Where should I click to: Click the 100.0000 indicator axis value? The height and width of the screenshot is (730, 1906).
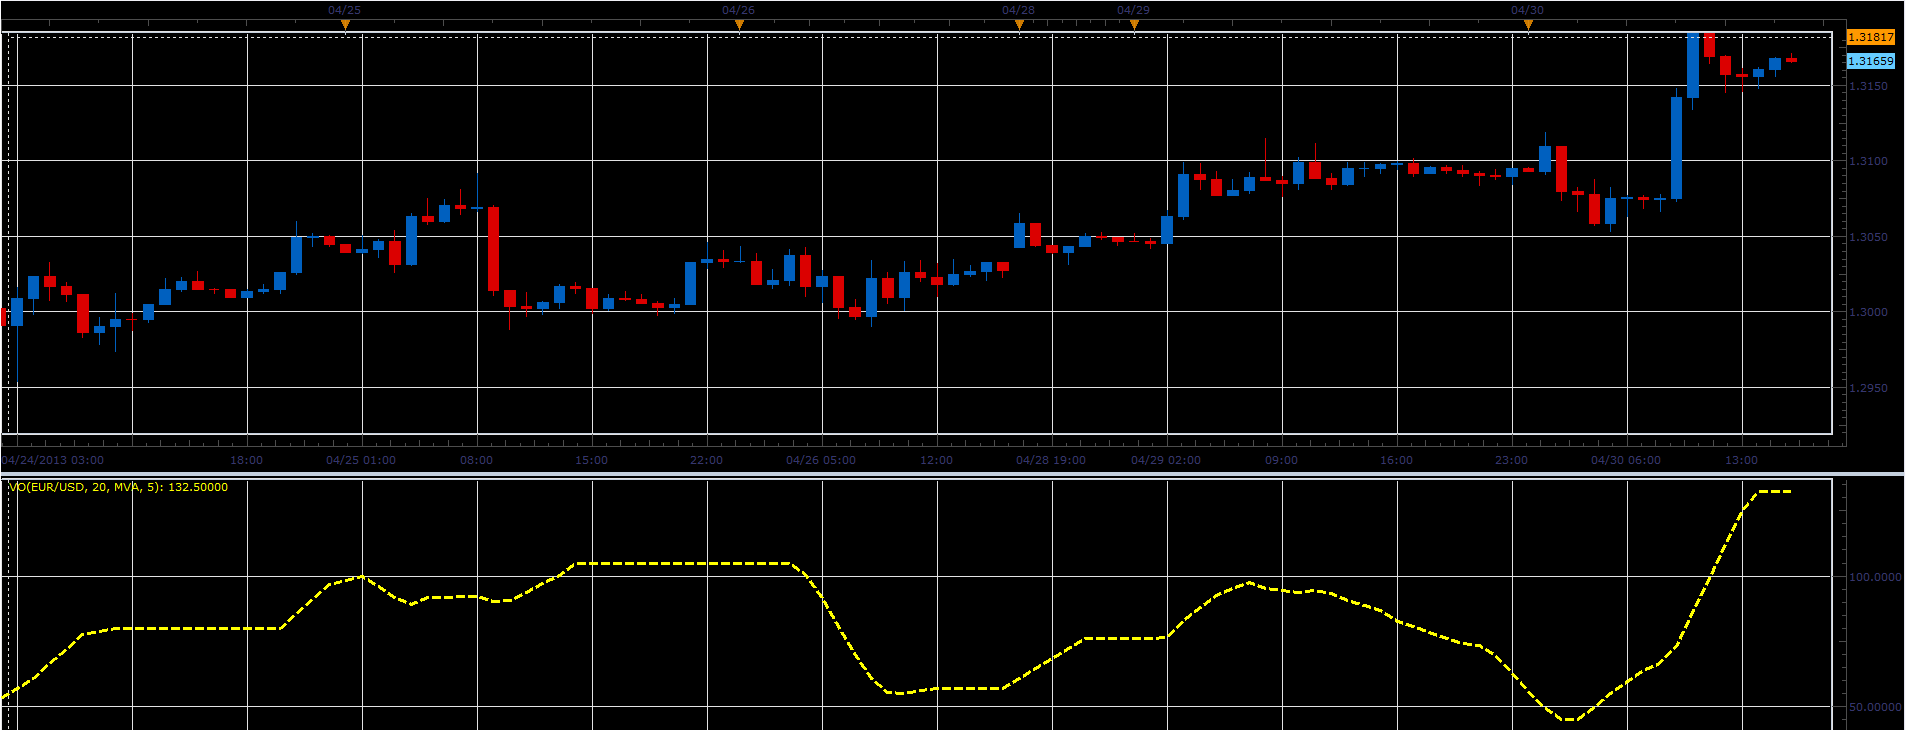click(1875, 577)
